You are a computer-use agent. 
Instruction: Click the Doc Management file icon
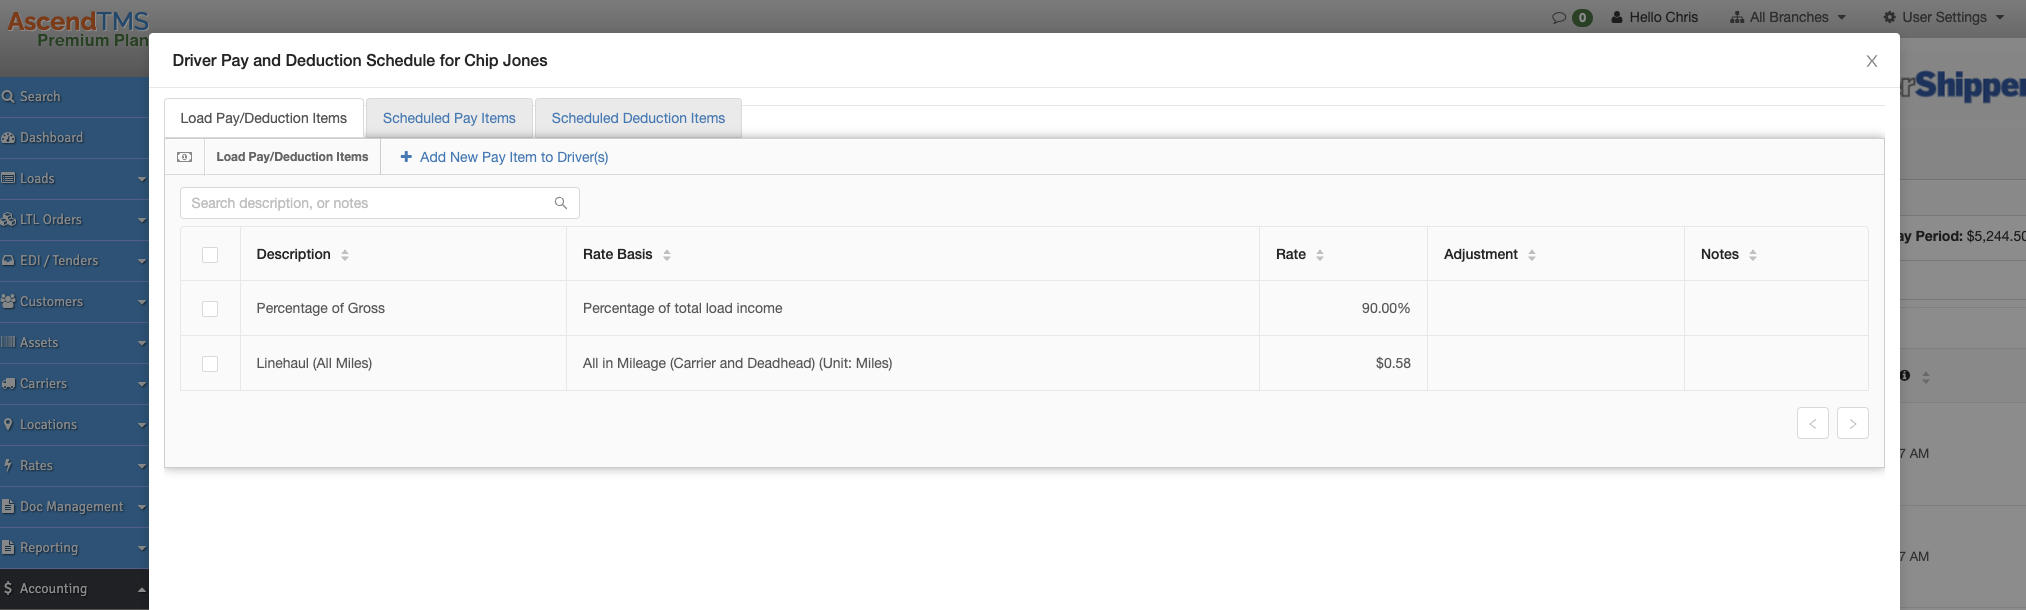click(8, 507)
